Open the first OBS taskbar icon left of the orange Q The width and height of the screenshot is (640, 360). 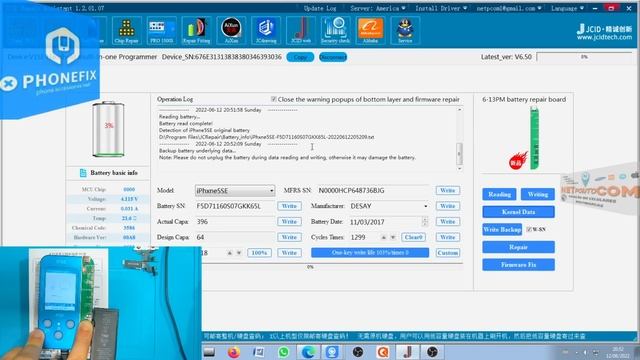coord(358,352)
